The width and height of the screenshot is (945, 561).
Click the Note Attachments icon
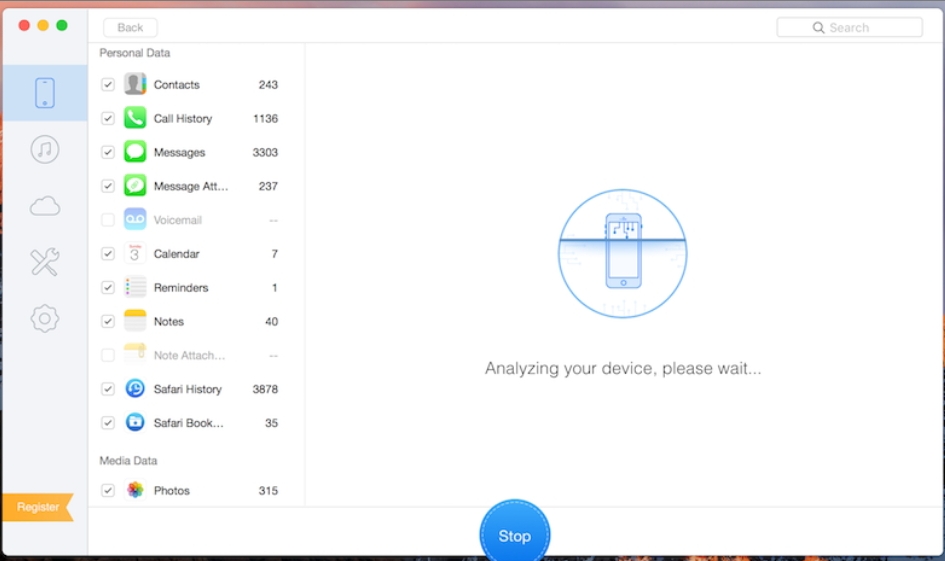pos(135,355)
